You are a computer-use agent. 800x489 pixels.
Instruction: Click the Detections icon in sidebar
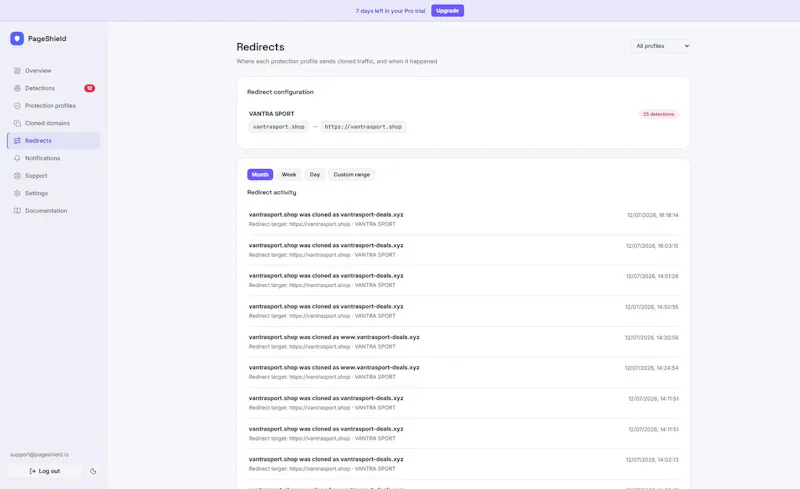point(17,88)
